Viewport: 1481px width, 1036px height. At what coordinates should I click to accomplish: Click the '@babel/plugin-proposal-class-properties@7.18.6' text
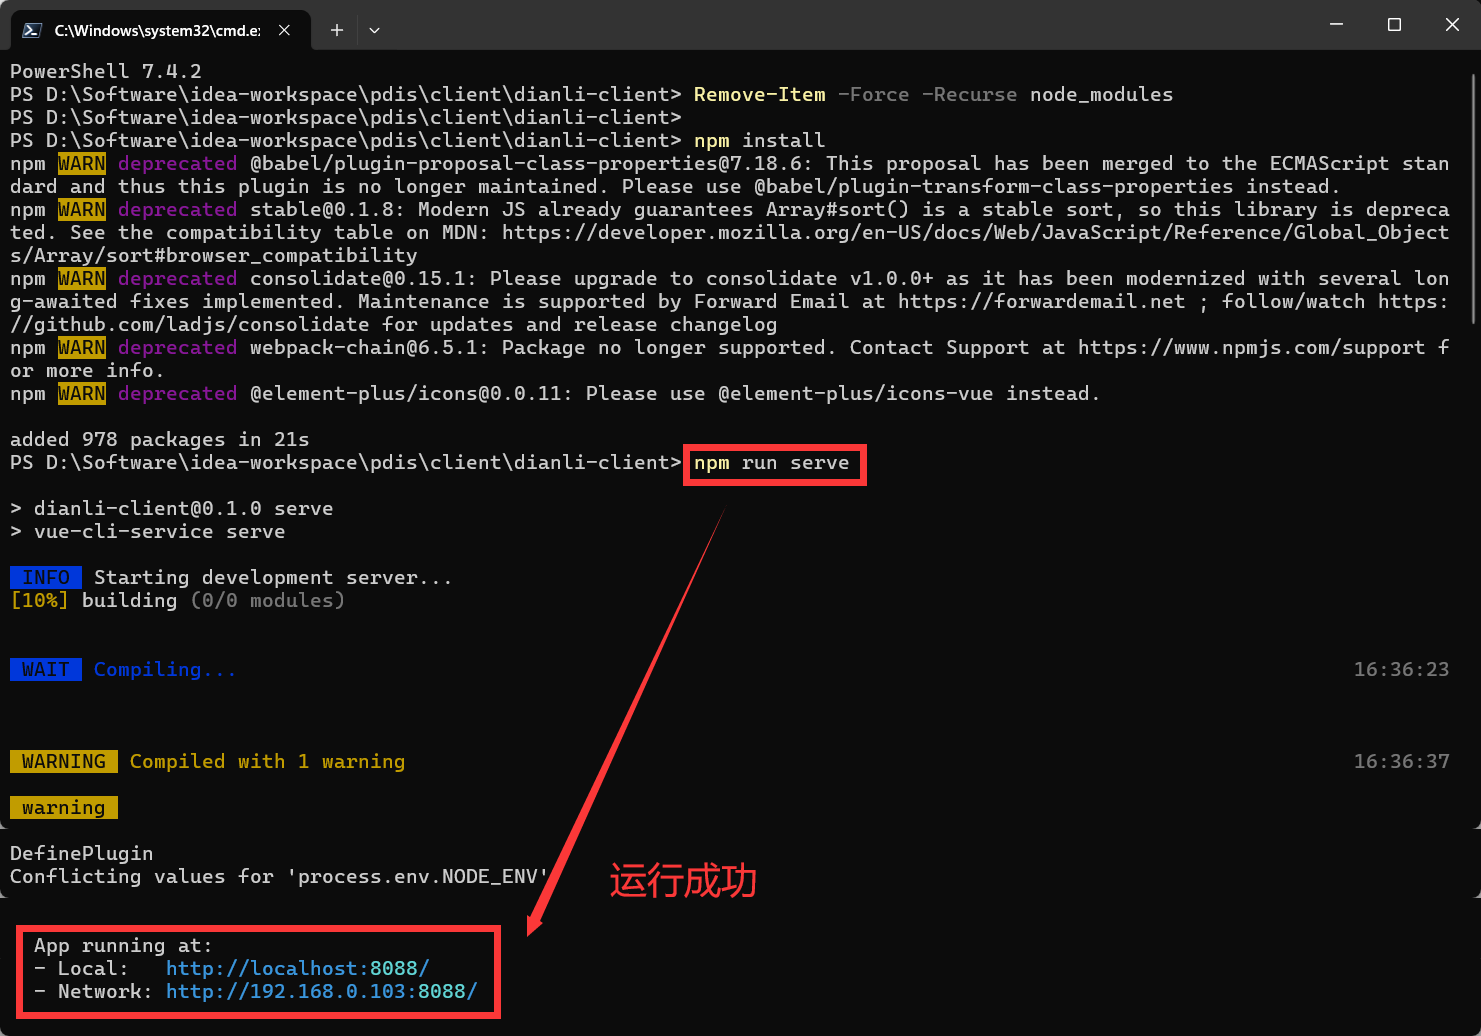pos(531,163)
